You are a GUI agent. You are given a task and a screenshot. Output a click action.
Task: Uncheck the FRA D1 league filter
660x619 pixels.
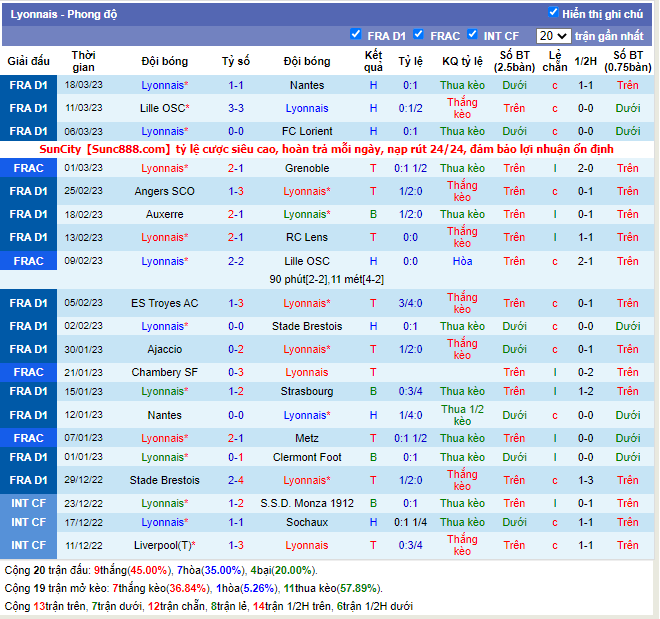point(356,35)
